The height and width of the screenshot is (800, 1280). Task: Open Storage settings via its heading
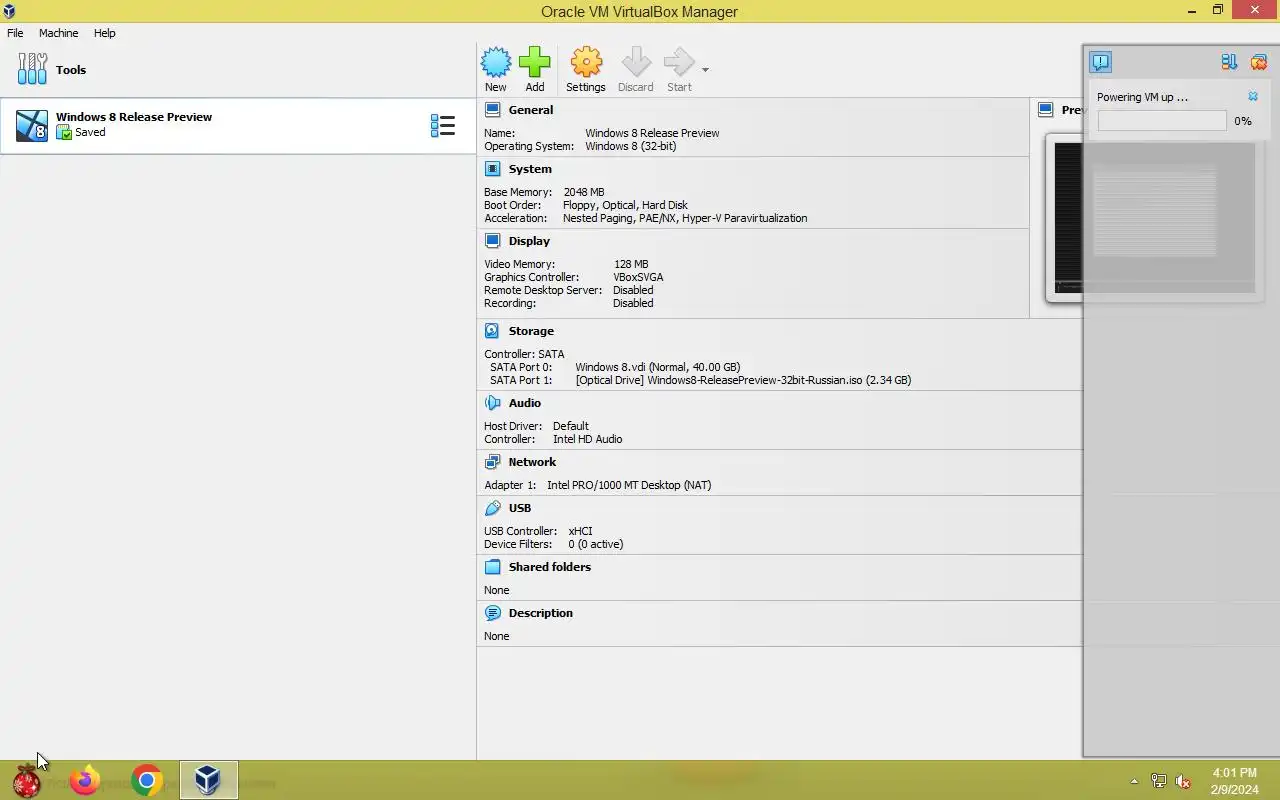point(531,331)
